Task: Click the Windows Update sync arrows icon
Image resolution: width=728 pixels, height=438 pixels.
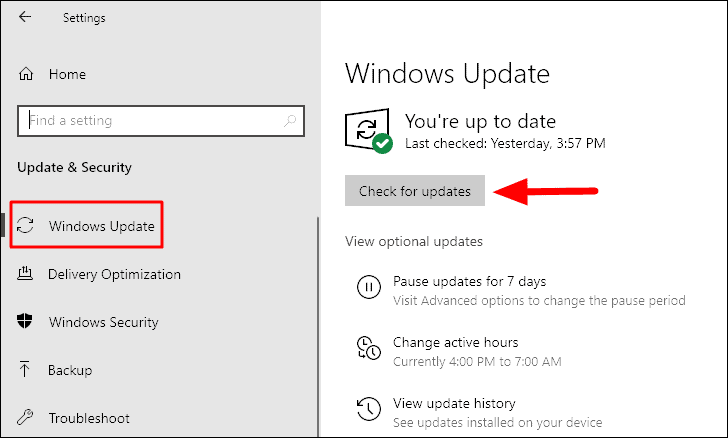Action: click(x=25, y=225)
